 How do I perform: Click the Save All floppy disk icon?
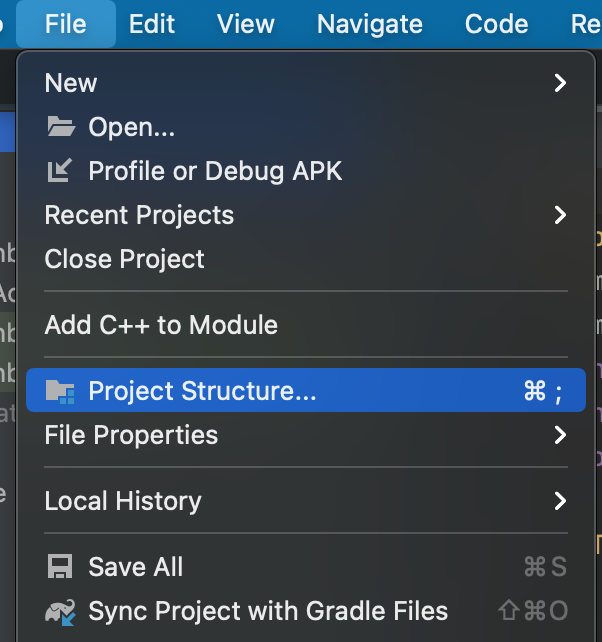61,567
